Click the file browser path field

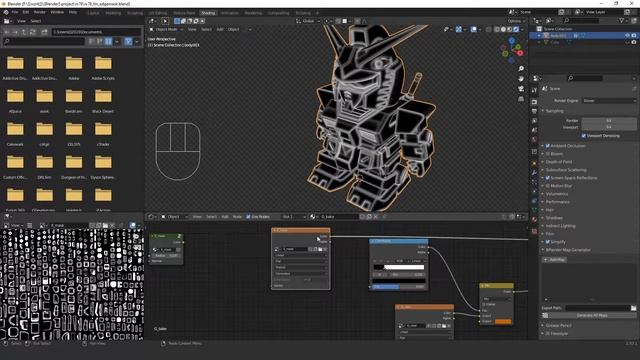click(96, 32)
